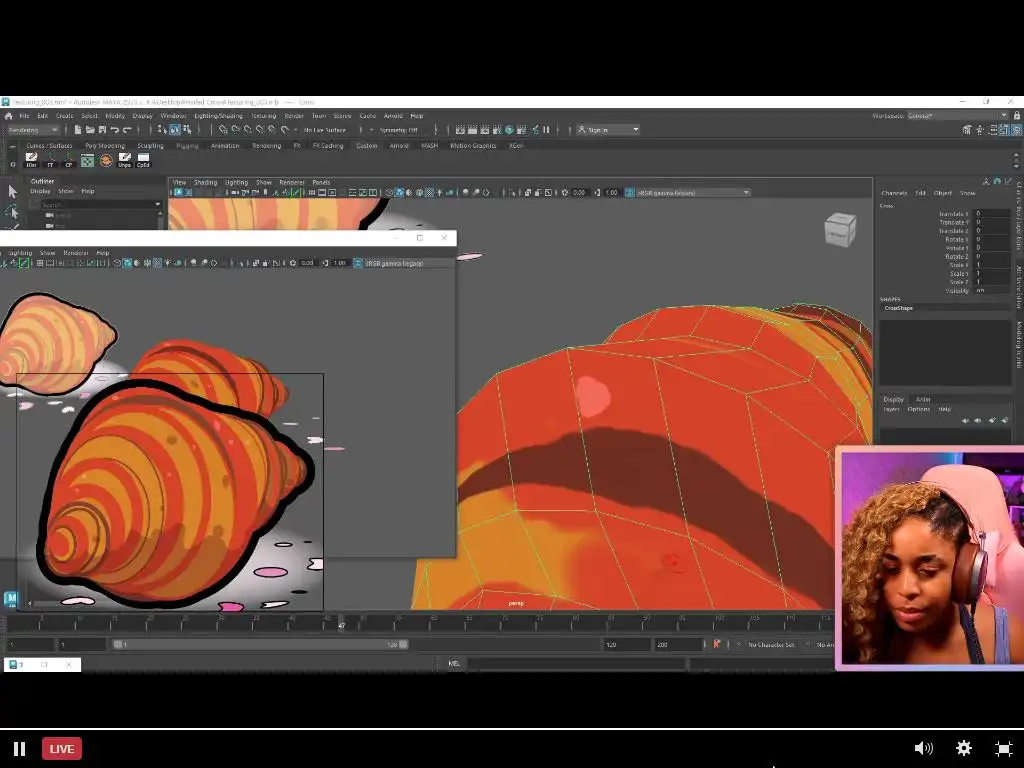
Task: Open the floating panel Renderer menu
Action: [76, 253]
